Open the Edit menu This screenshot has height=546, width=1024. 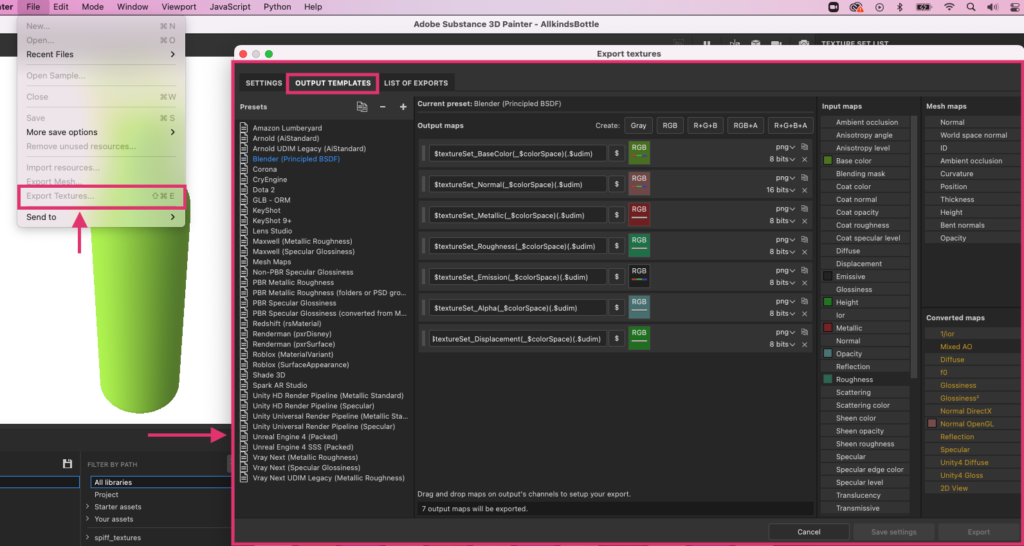(x=61, y=7)
